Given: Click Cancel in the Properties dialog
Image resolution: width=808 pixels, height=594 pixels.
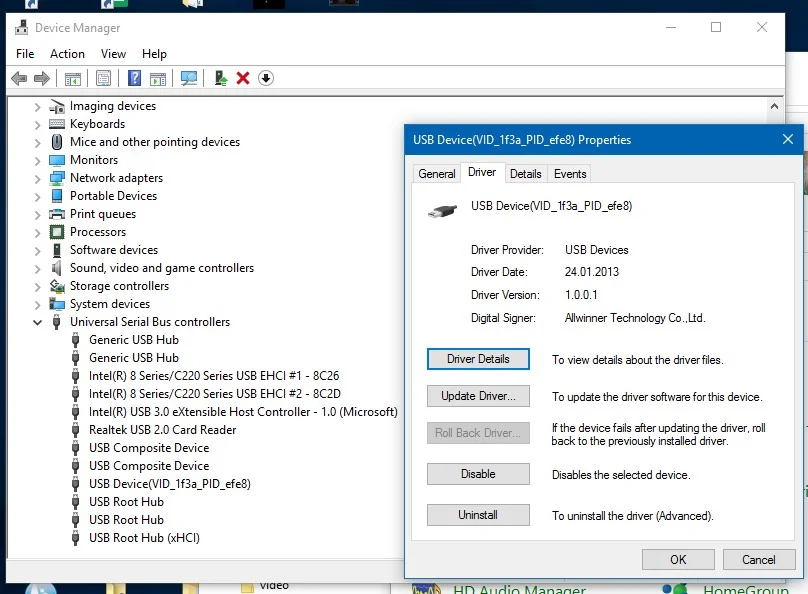Looking at the screenshot, I should [759, 559].
